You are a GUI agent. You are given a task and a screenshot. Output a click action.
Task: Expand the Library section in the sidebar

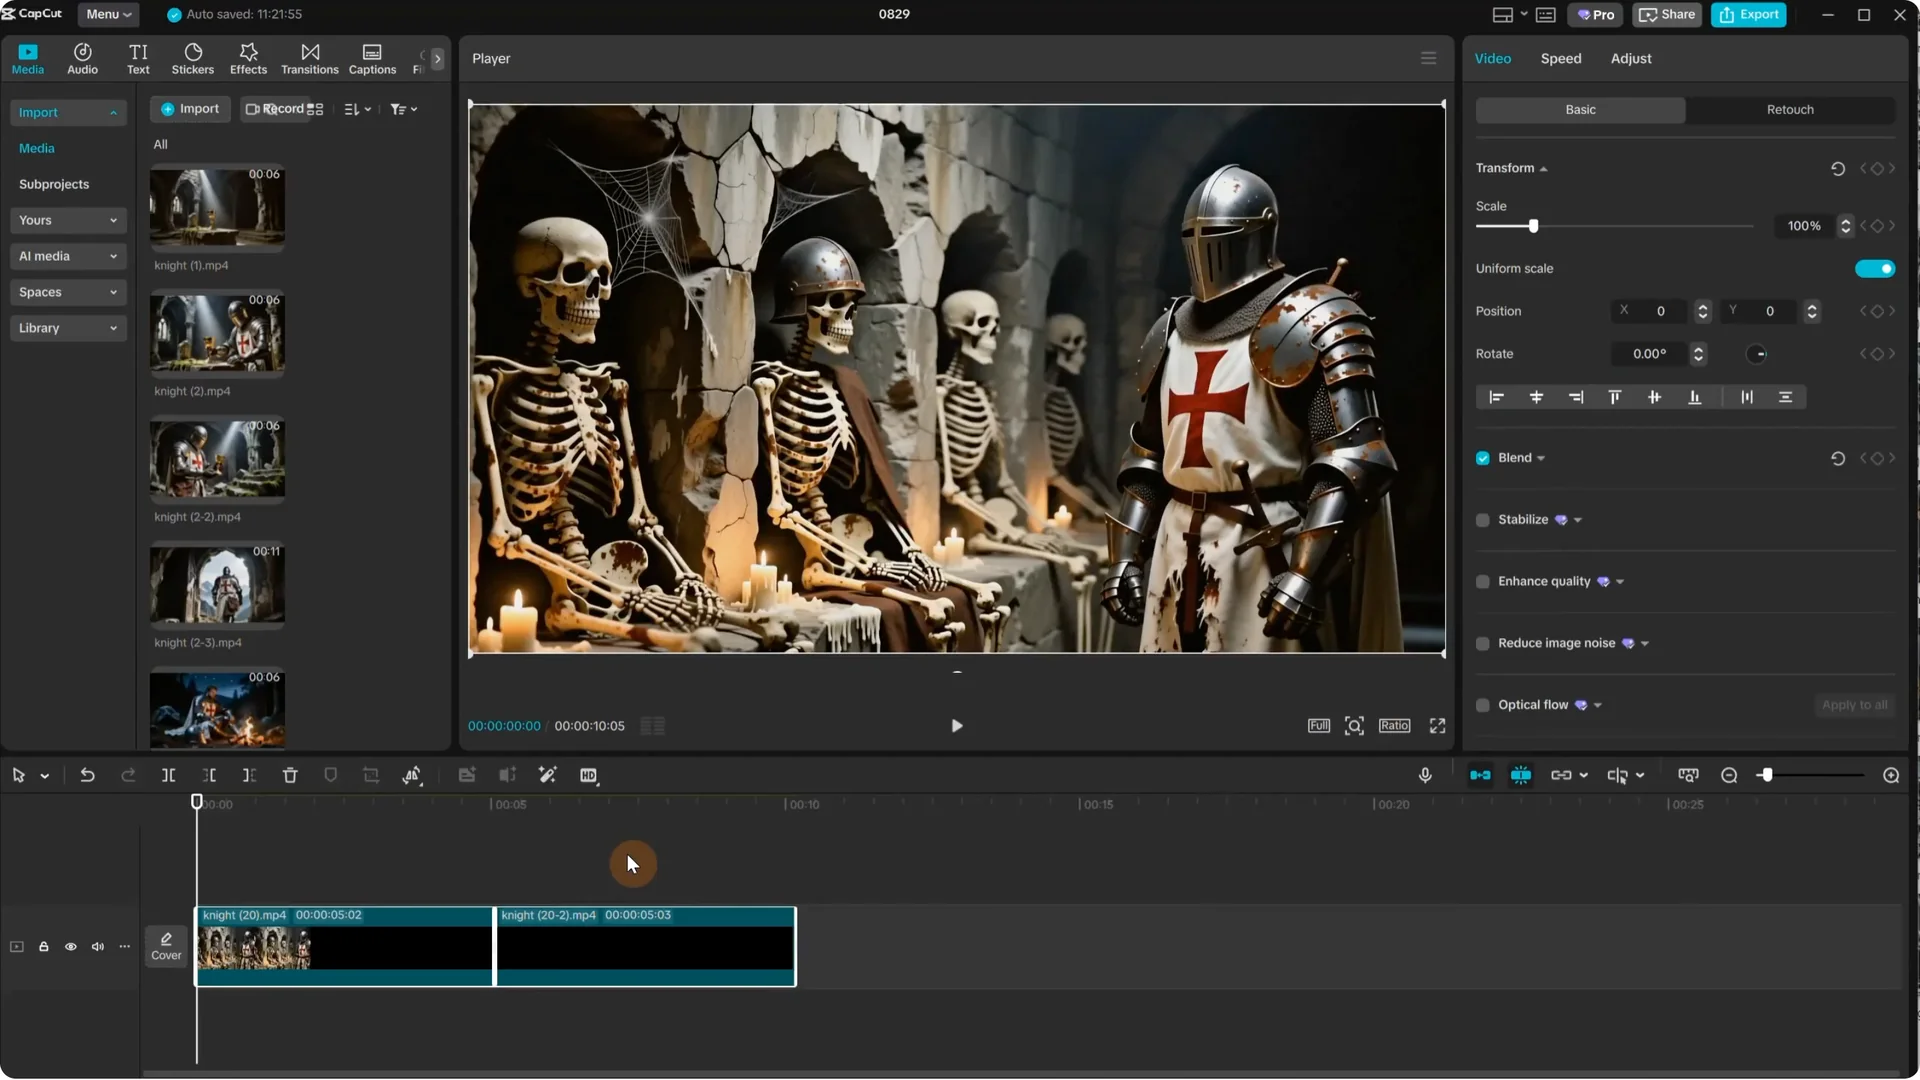(68, 328)
